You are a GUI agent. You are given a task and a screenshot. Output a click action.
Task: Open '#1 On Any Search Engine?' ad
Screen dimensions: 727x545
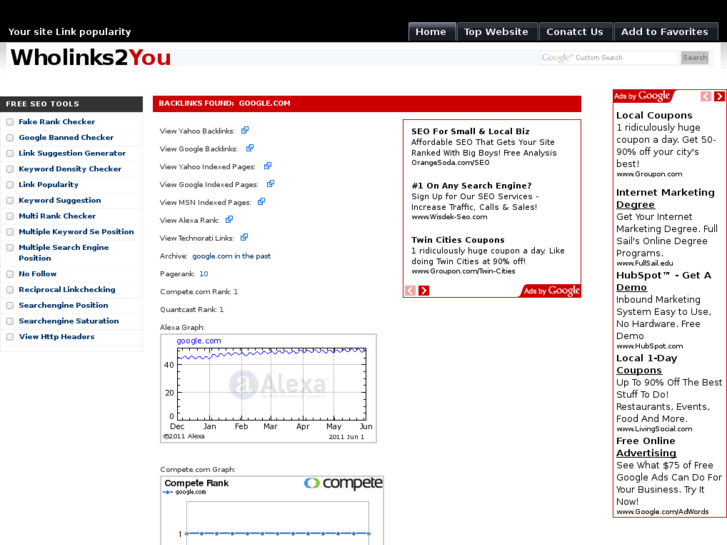472,186
